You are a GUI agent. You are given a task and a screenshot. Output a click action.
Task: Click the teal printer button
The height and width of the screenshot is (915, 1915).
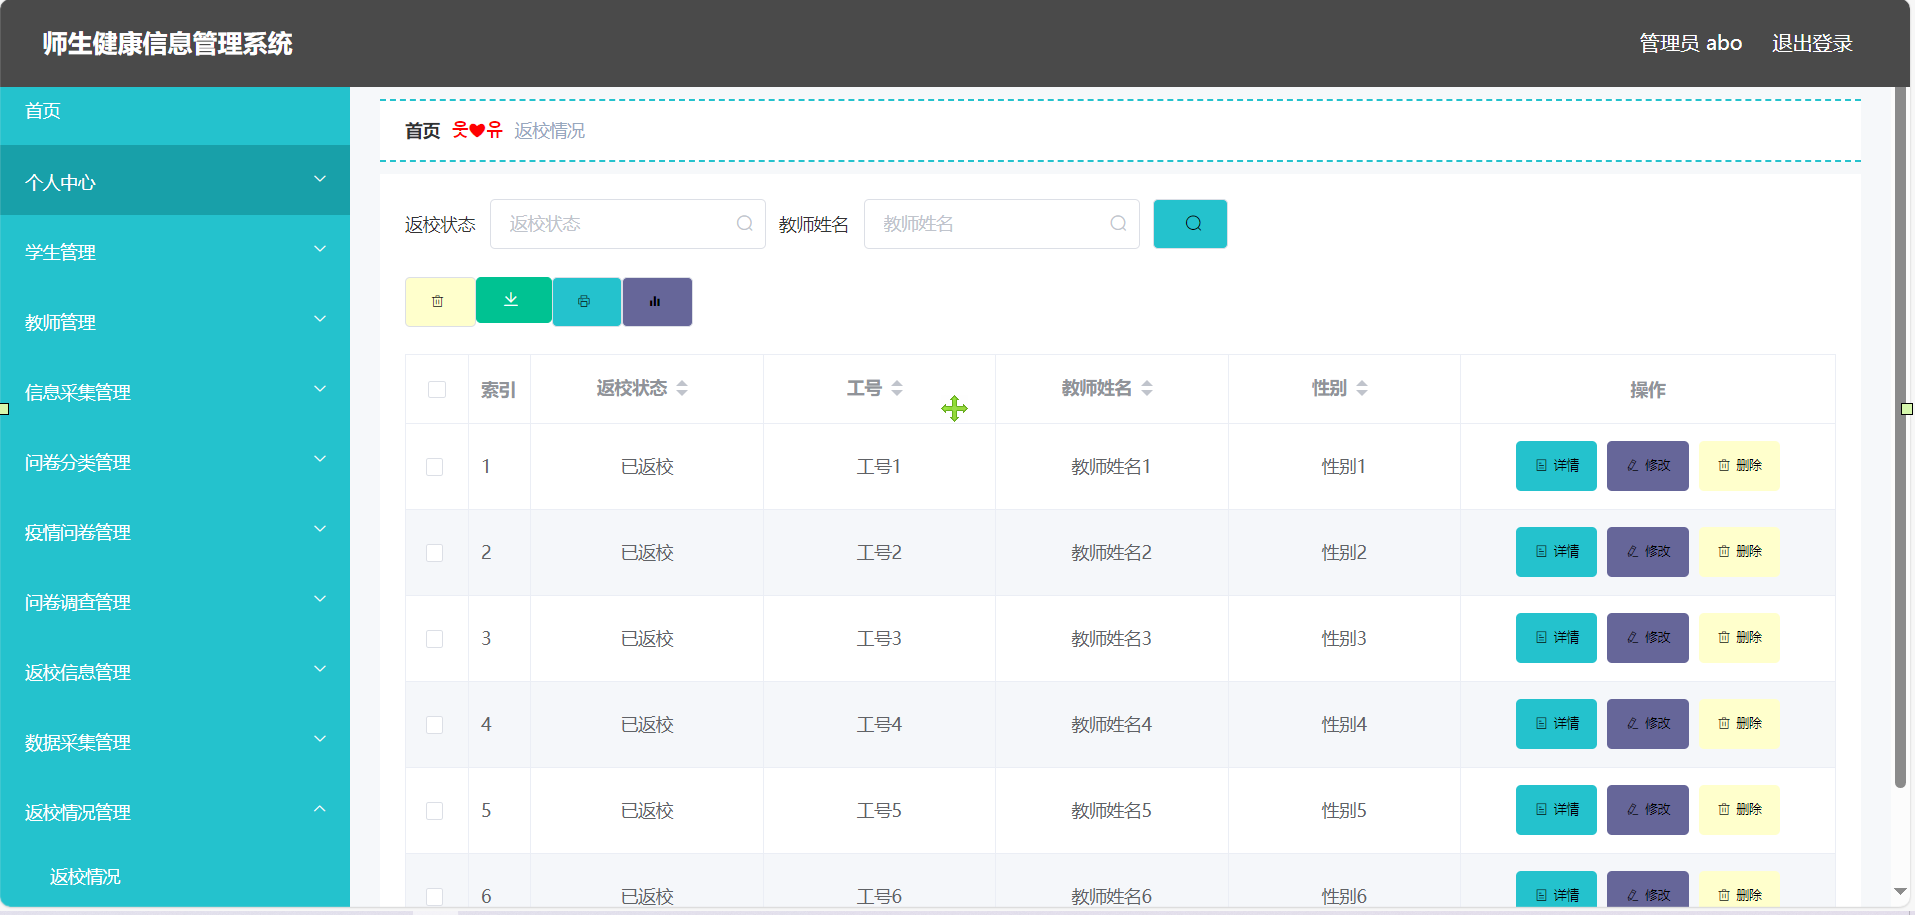(586, 302)
